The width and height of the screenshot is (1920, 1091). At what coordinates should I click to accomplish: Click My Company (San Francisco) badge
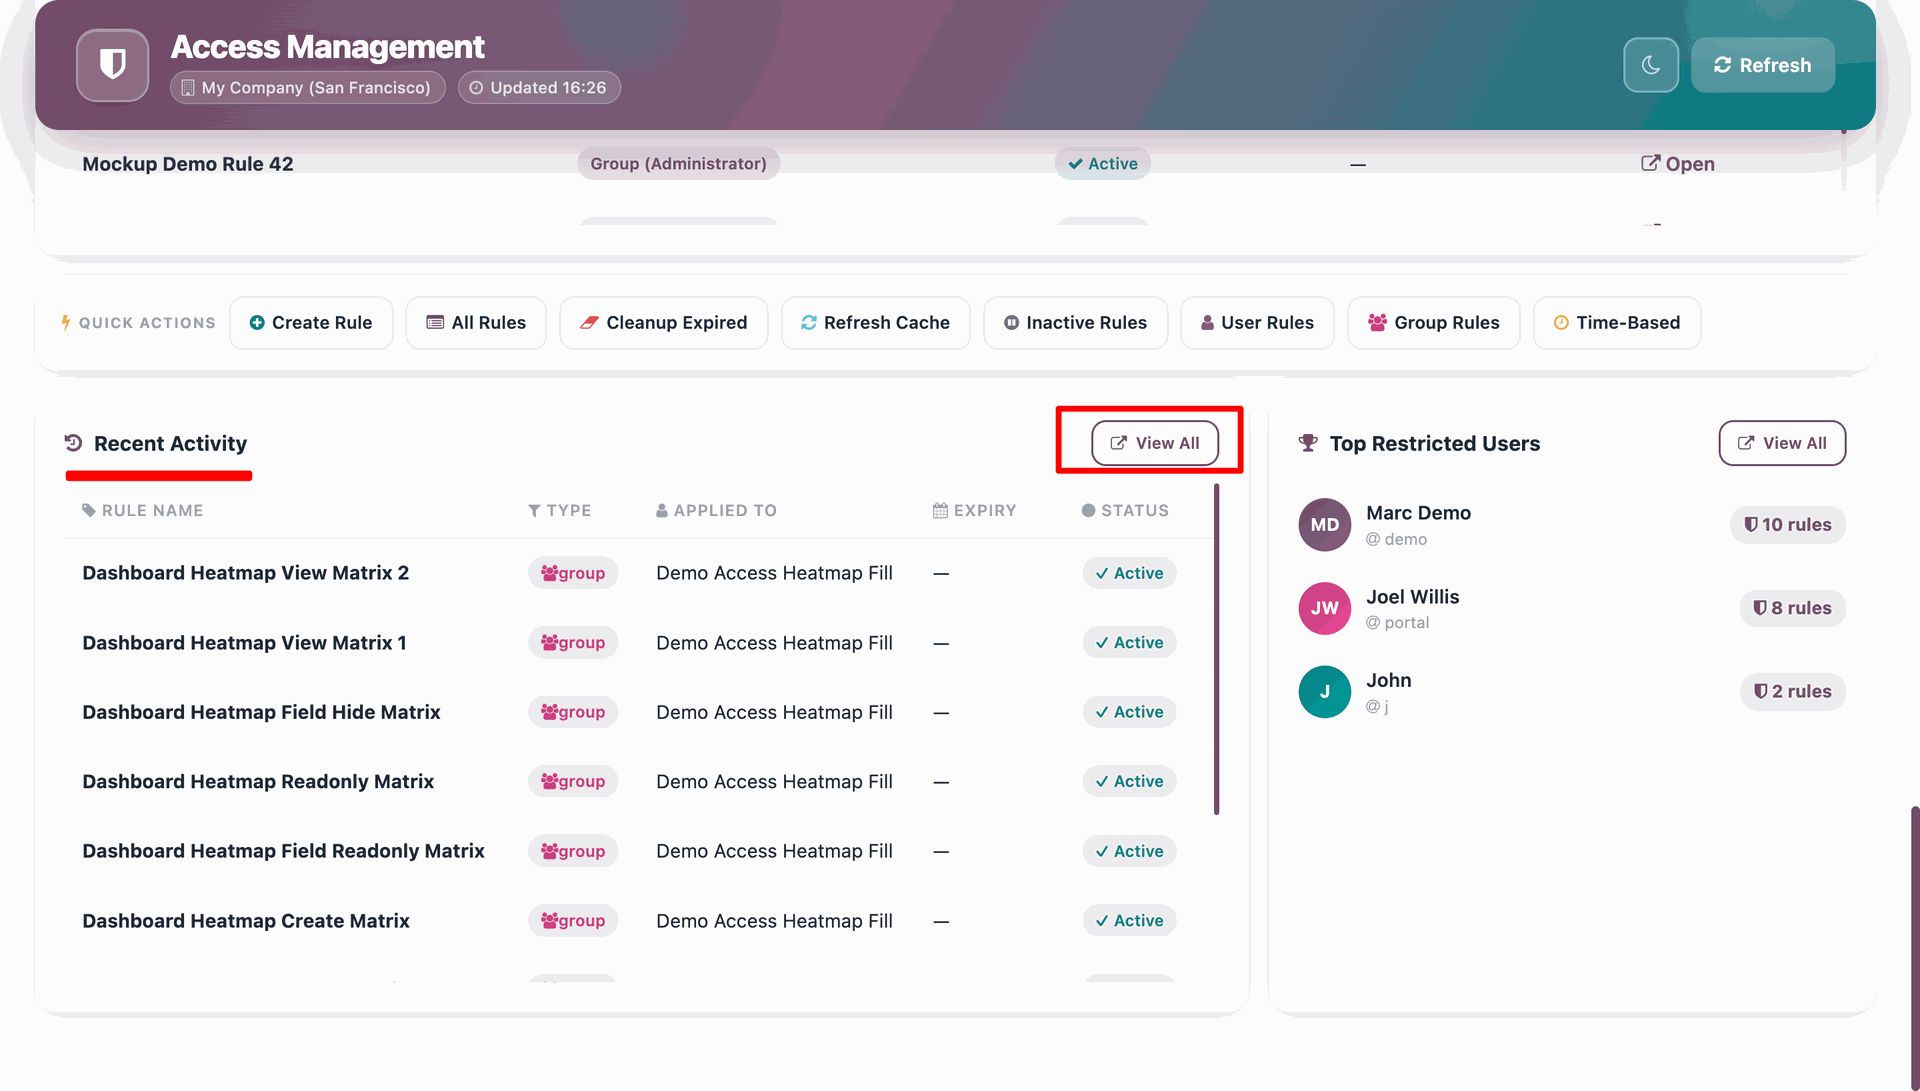pyautogui.click(x=307, y=88)
